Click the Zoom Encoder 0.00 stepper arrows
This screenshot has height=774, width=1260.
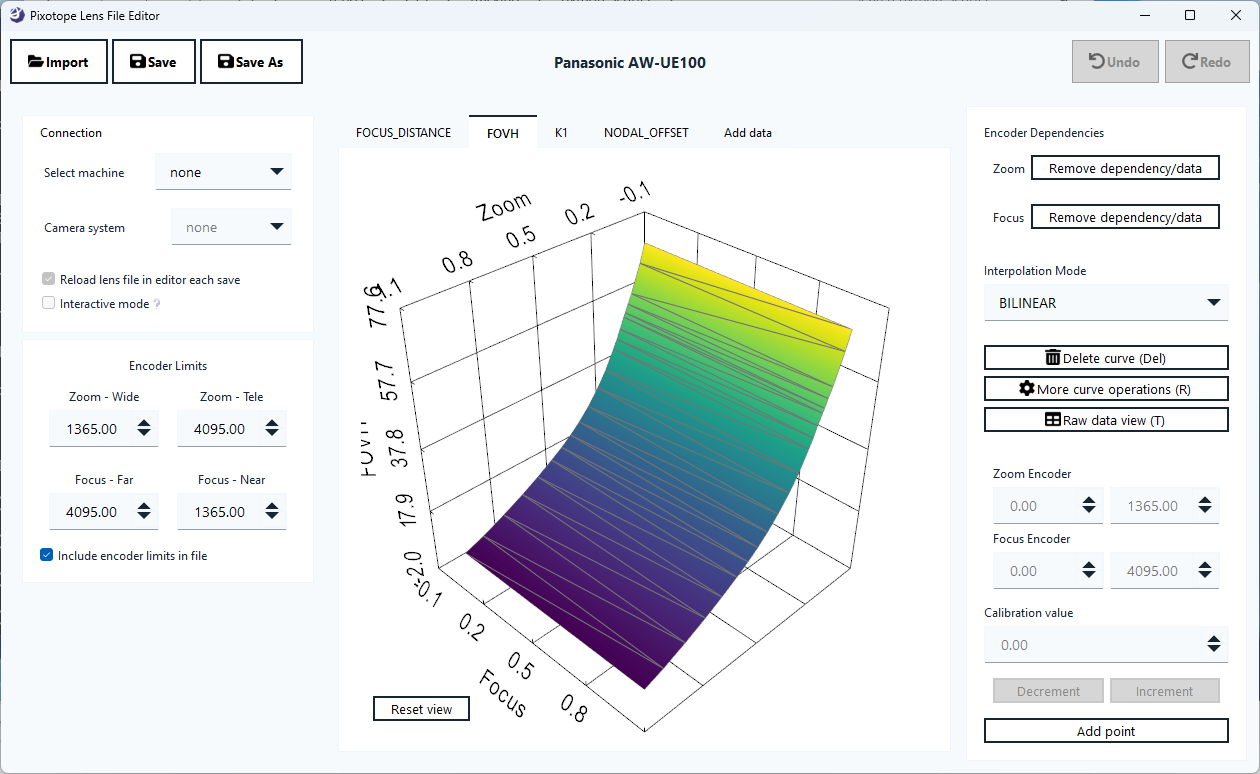(1089, 506)
